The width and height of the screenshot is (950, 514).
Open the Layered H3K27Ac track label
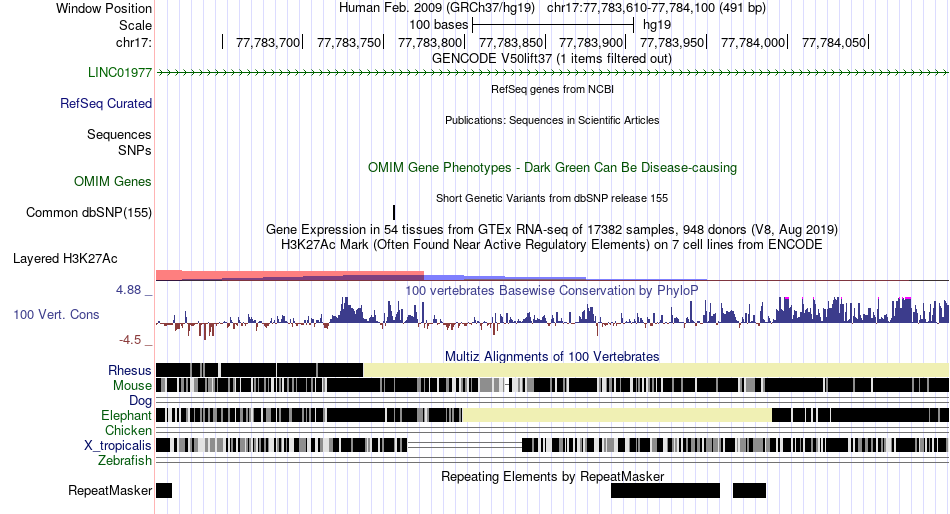point(65,259)
